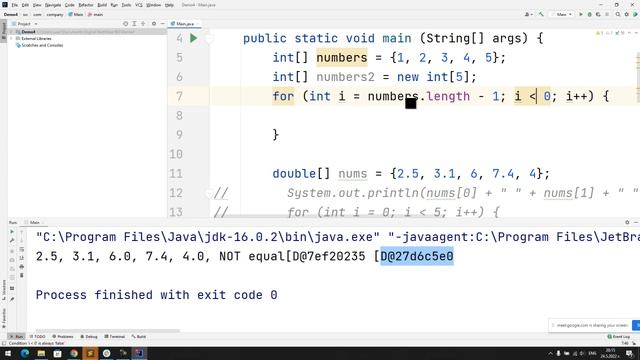640x360 pixels.
Task: Open Run panel settings gear
Action: [627, 222]
